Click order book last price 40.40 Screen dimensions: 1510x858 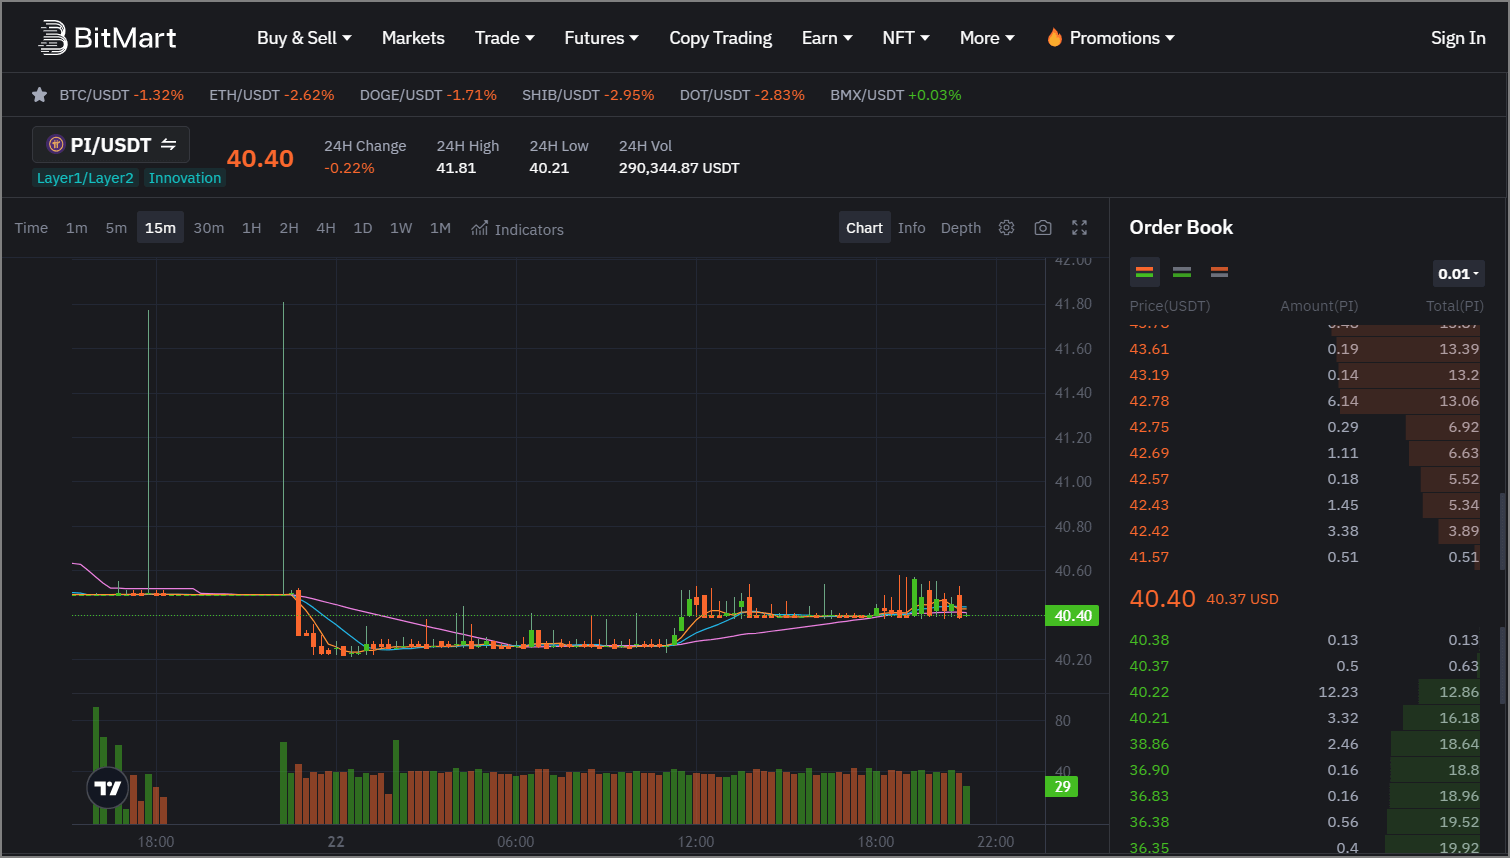[1162, 599]
